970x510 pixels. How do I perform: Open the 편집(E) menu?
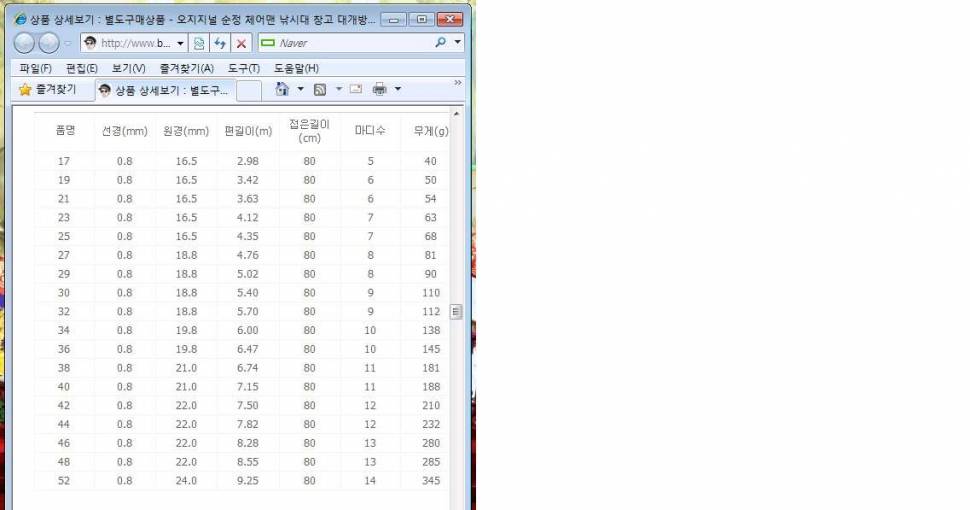(x=82, y=68)
